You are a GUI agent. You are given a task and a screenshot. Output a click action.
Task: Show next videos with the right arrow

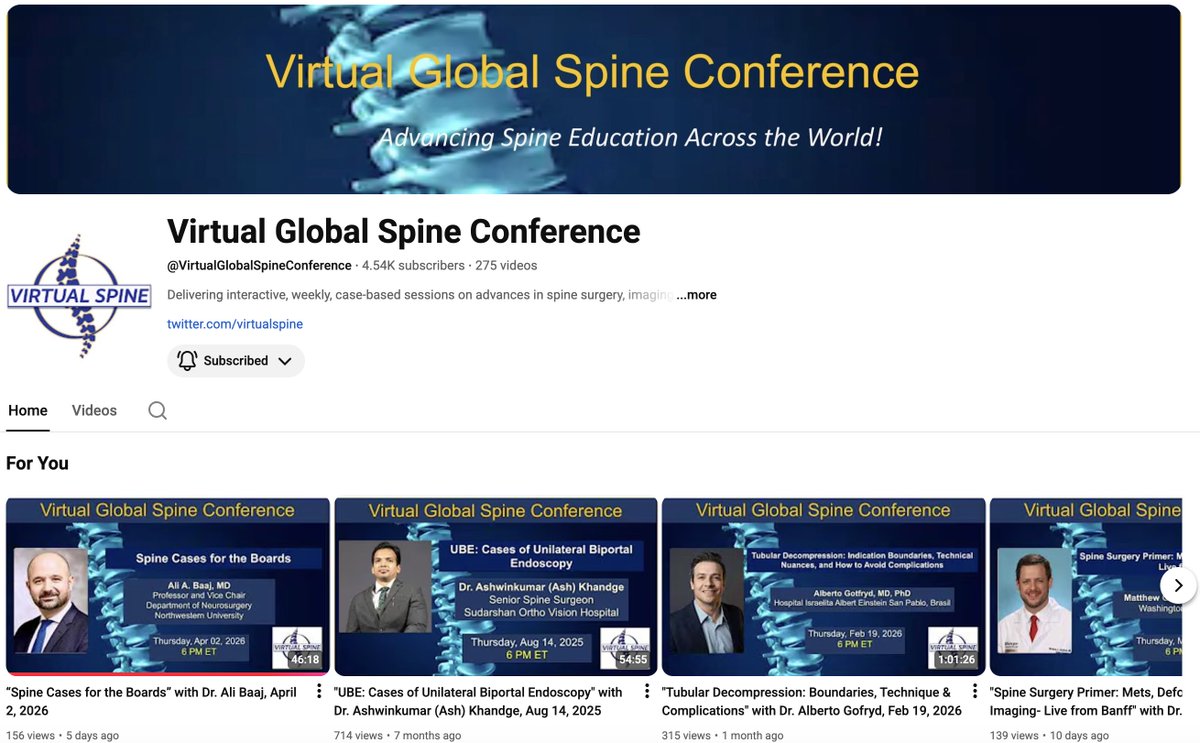click(1178, 586)
